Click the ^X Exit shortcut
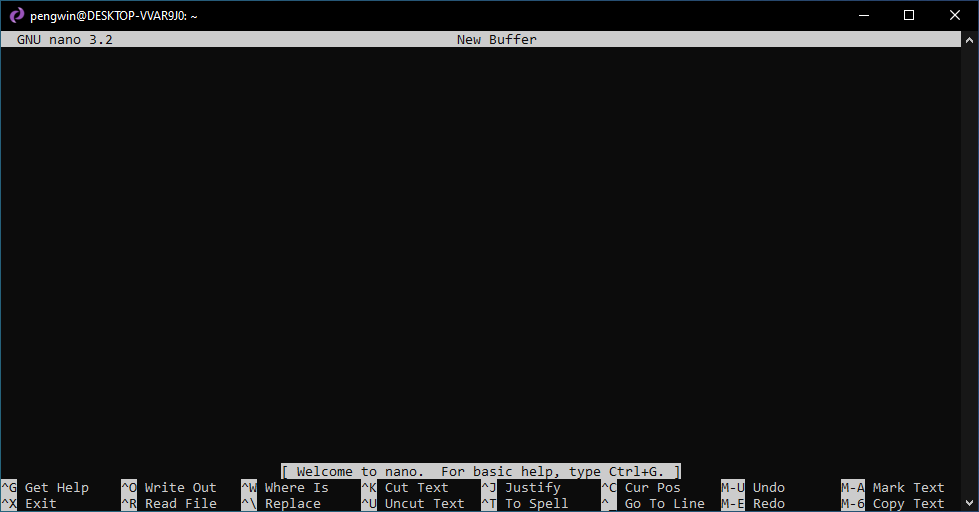Screen dimensions: 979x512 click(29, 503)
